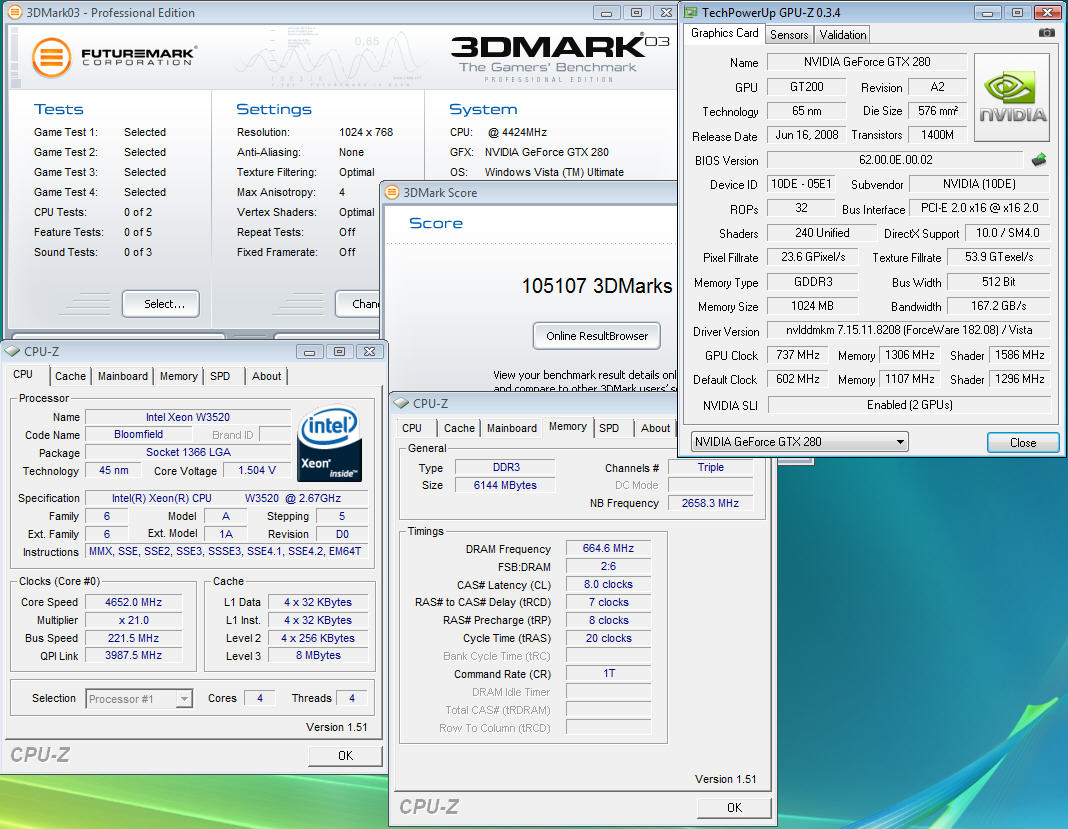Viewport: 1068px width, 829px height.
Task: Click the GPU-Z title bar icon
Action: [691, 12]
